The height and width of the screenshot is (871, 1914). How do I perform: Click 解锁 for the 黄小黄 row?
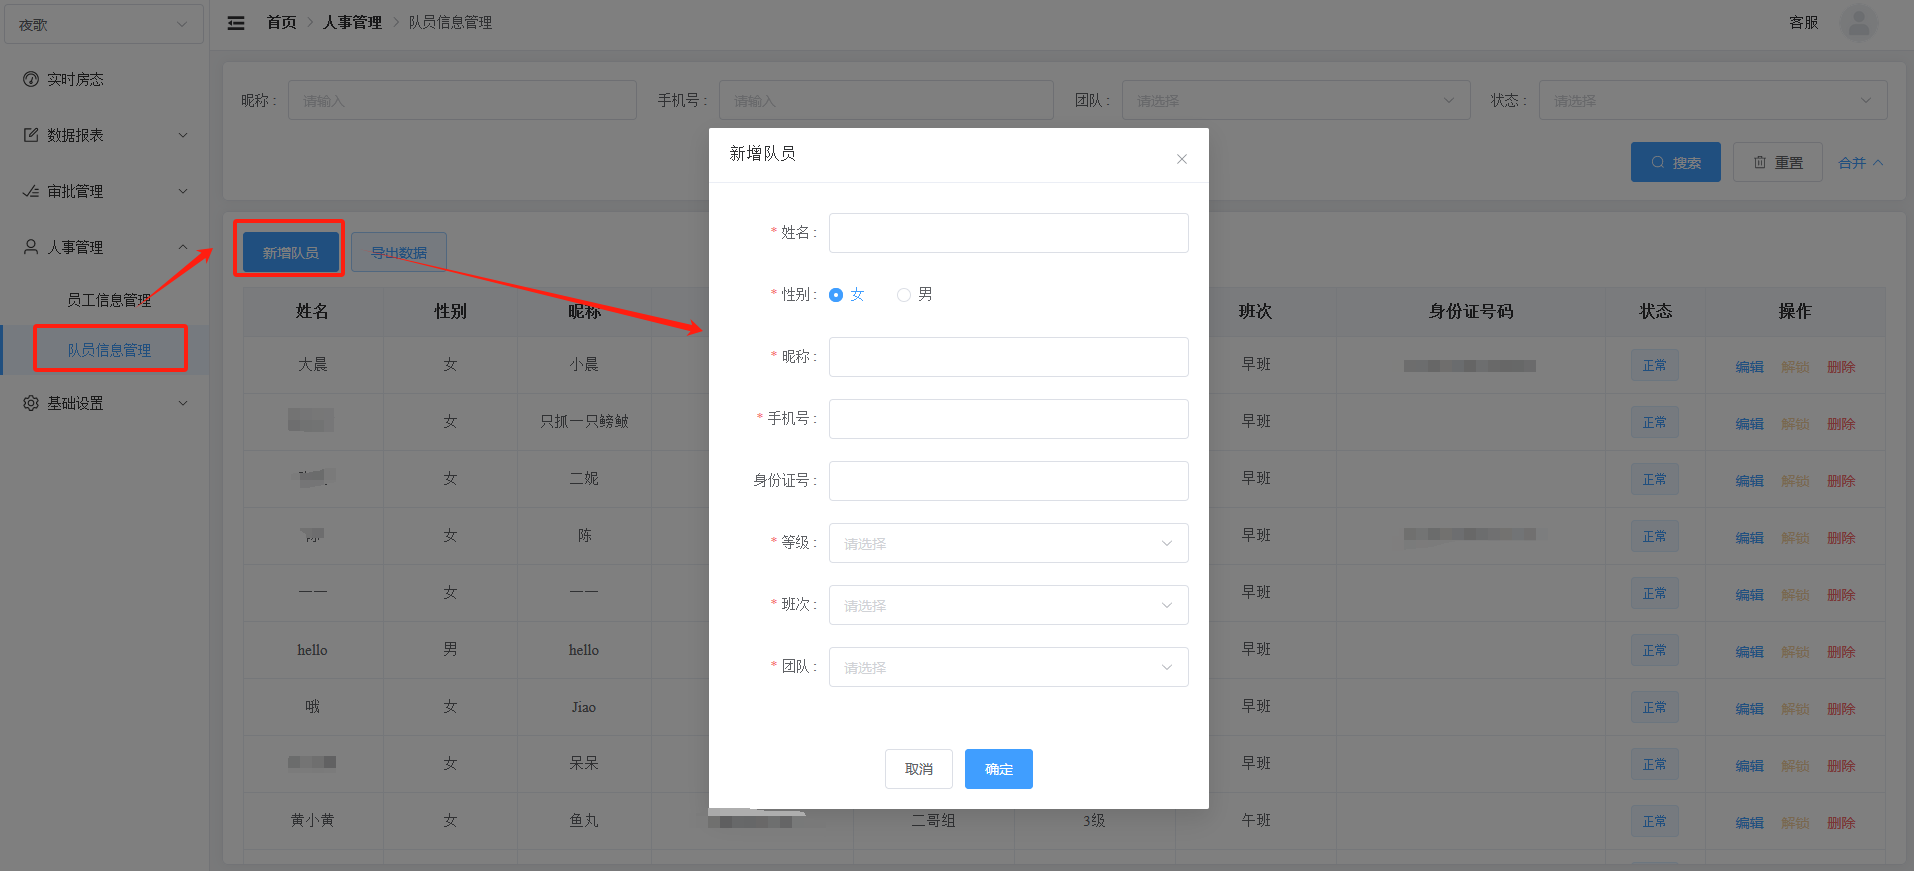point(1795,823)
